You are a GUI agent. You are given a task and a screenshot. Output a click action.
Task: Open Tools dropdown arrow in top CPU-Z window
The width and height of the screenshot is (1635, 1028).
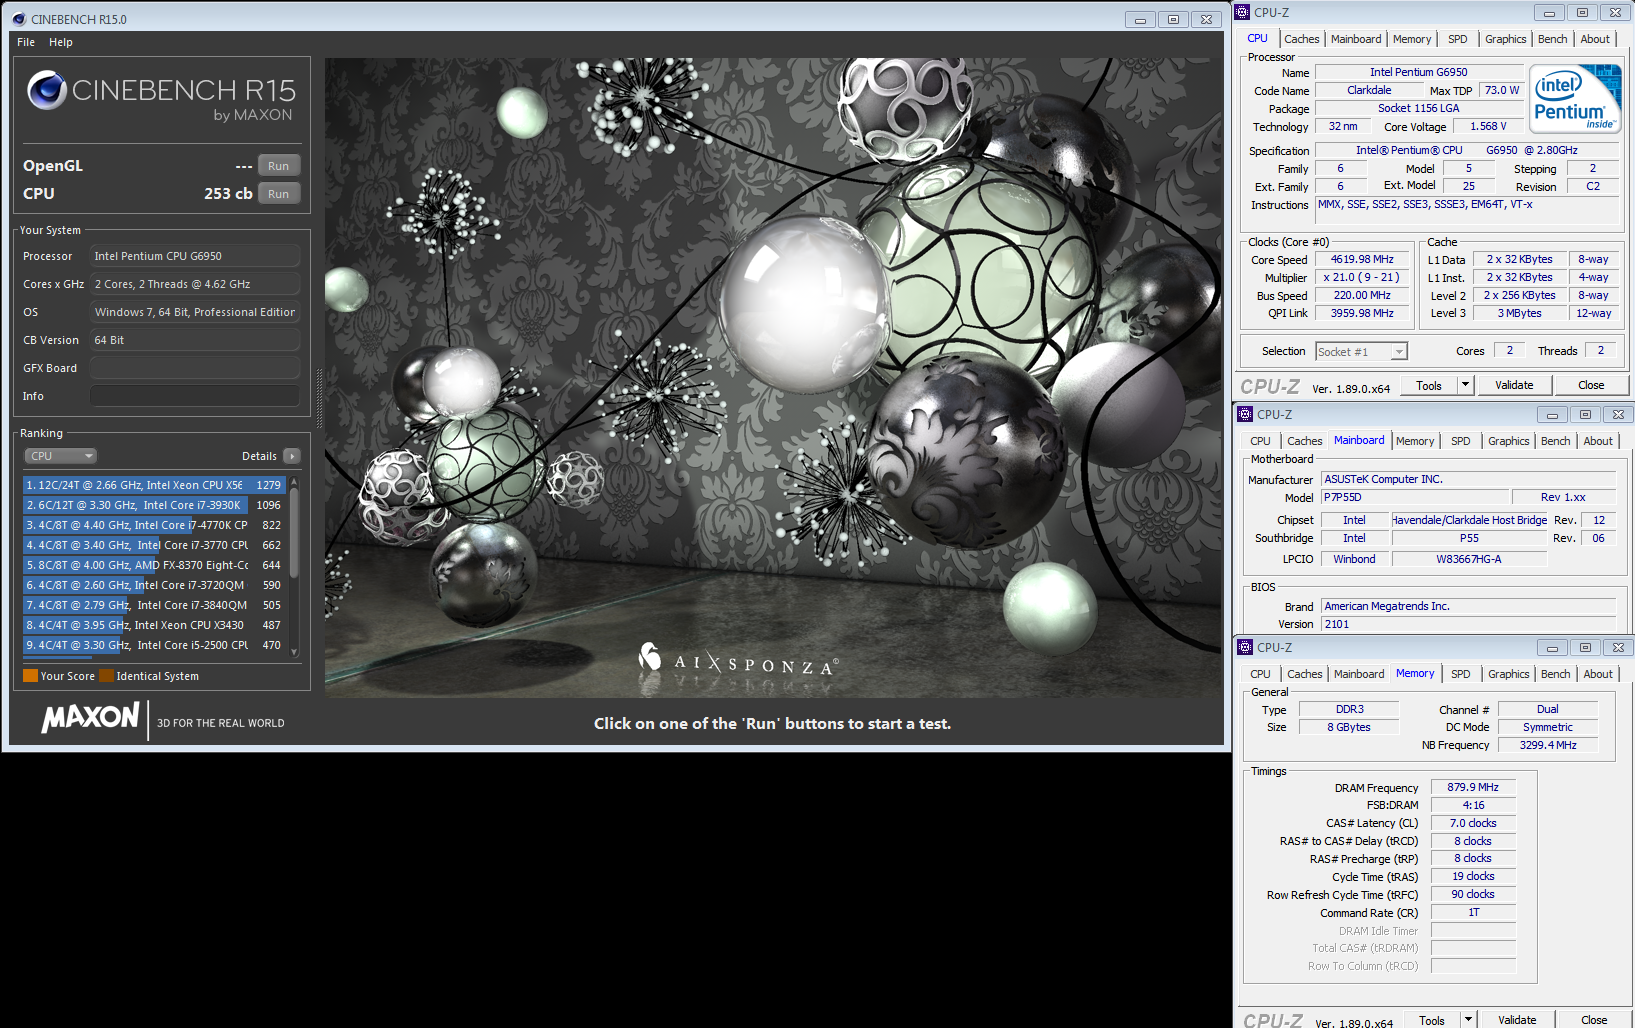pyautogui.click(x=1465, y=385)
